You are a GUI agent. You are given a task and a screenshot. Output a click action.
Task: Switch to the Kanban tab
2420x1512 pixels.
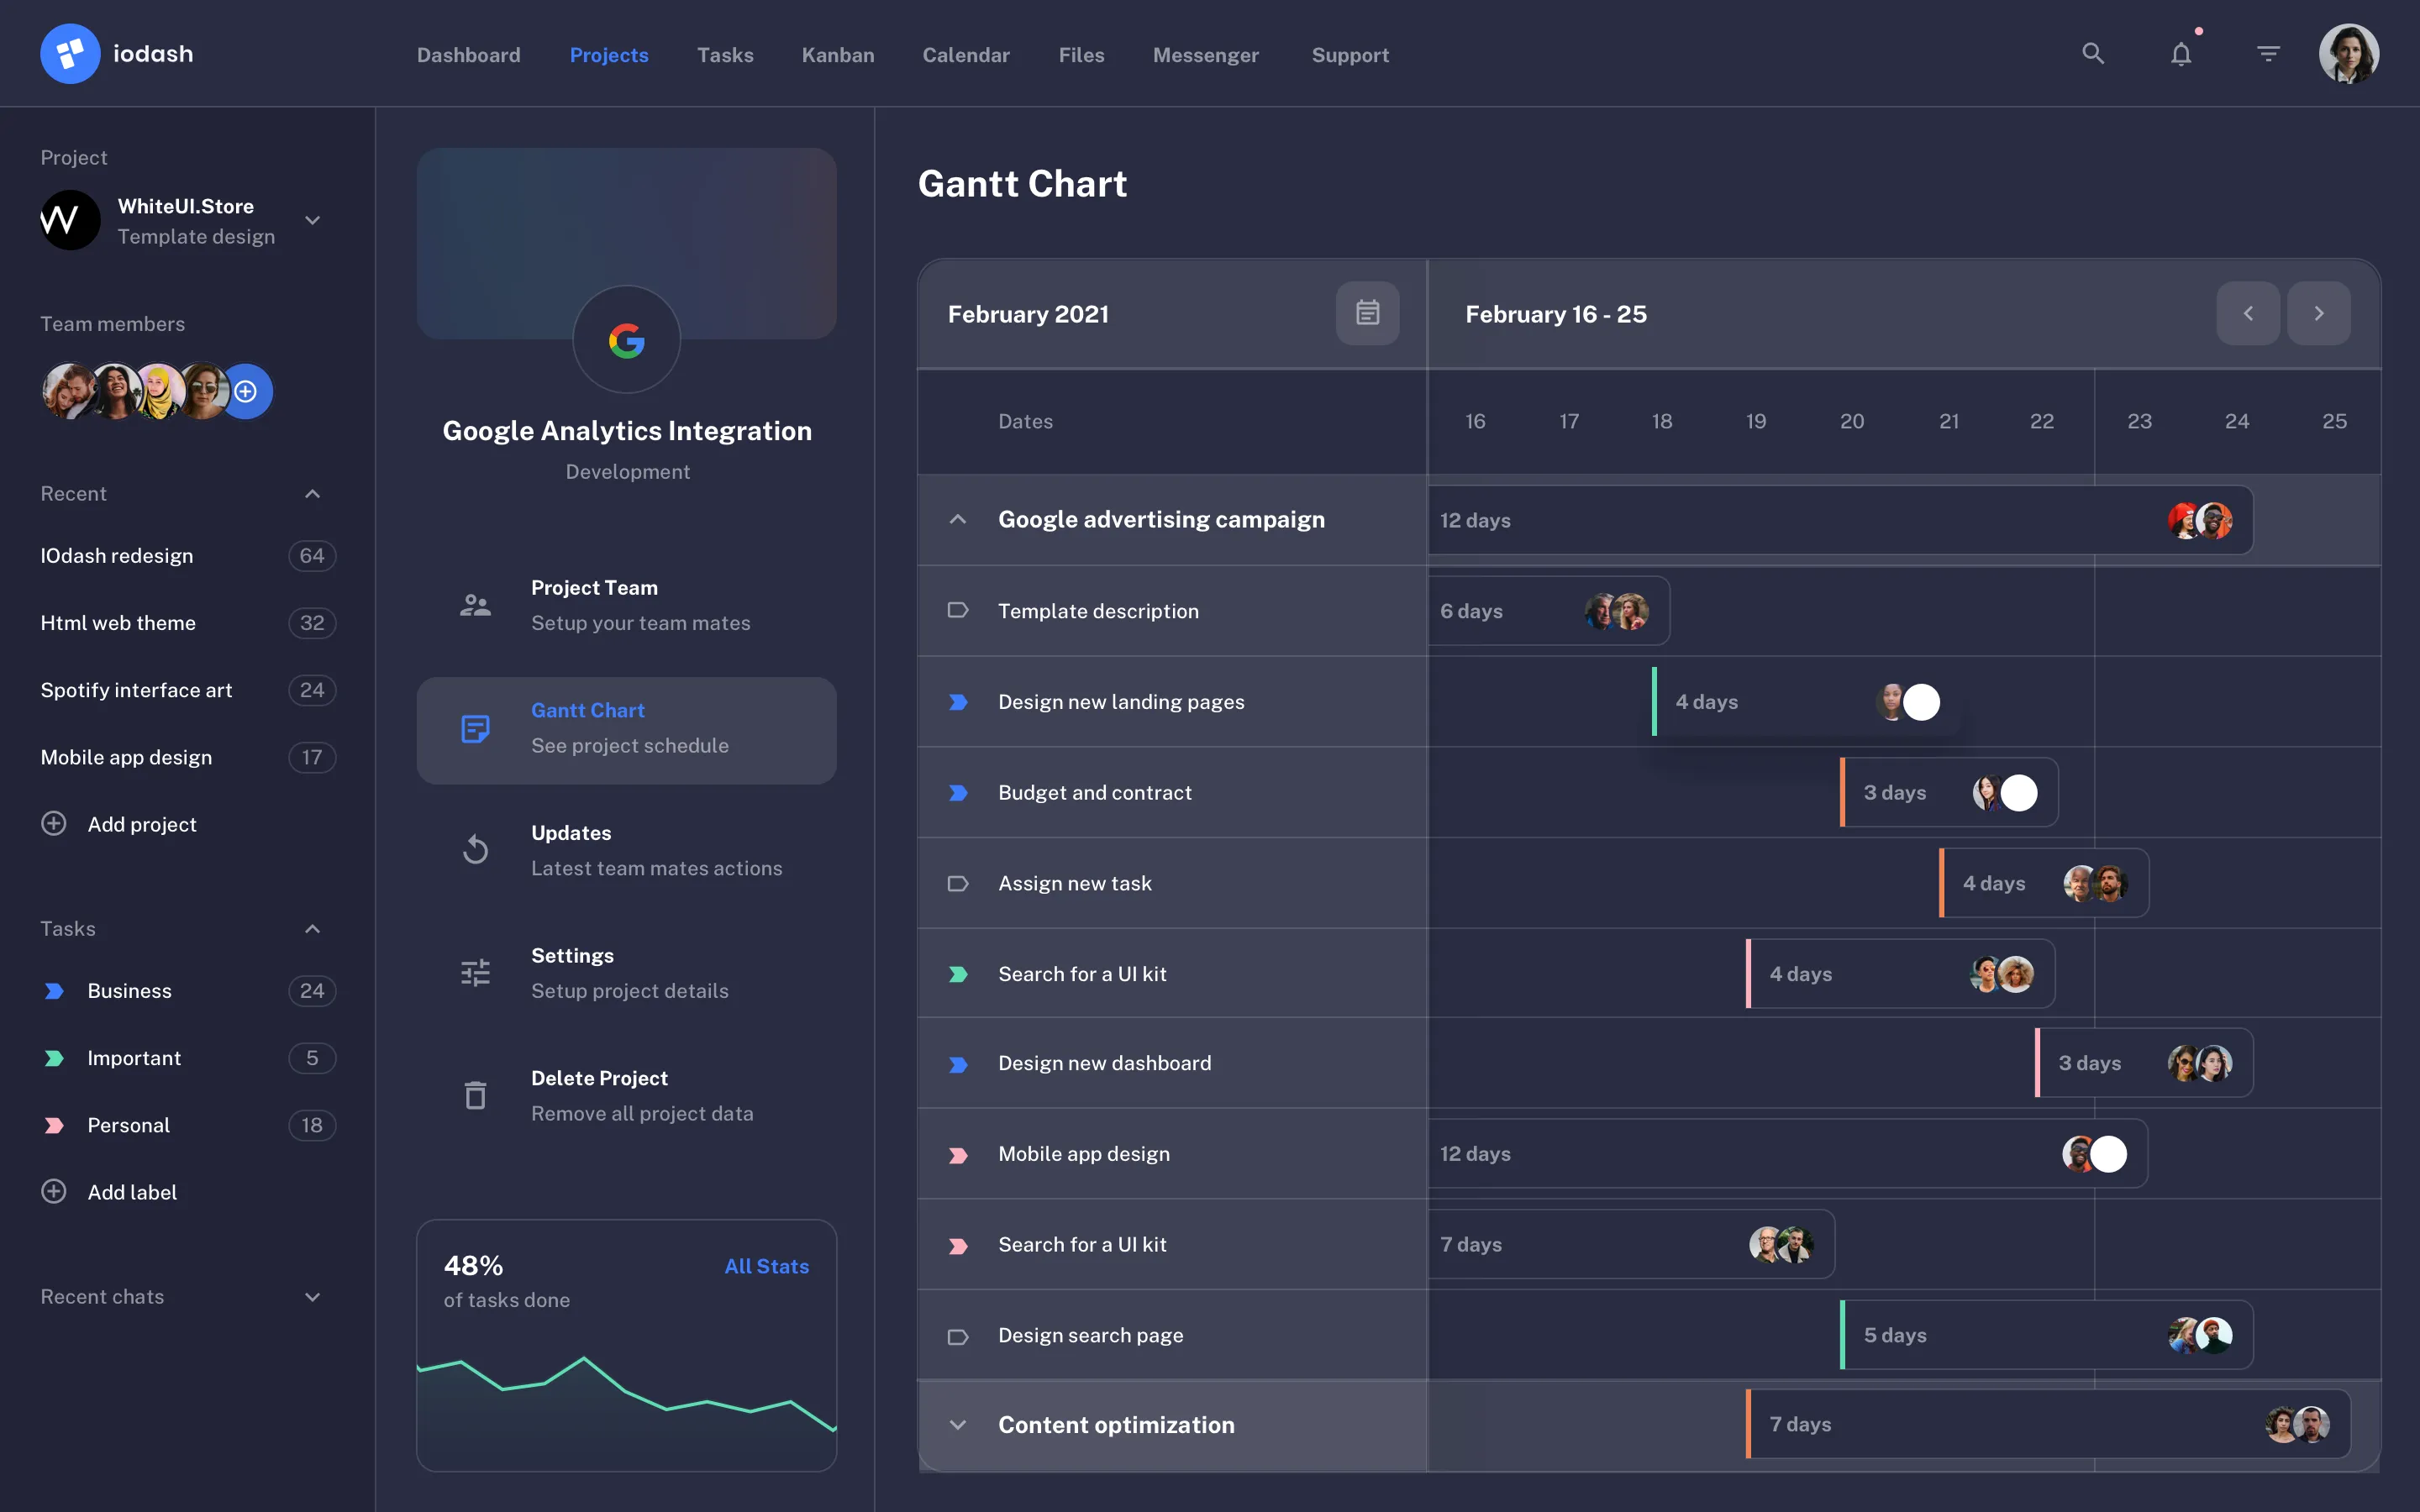[837, 55]
